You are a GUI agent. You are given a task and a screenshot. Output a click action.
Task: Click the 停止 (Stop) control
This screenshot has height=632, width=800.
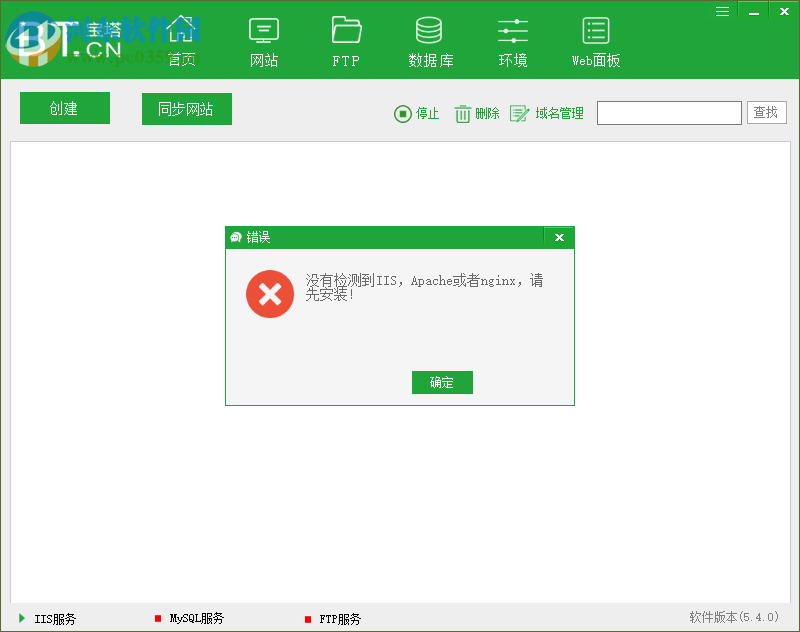tap(416, 113)
